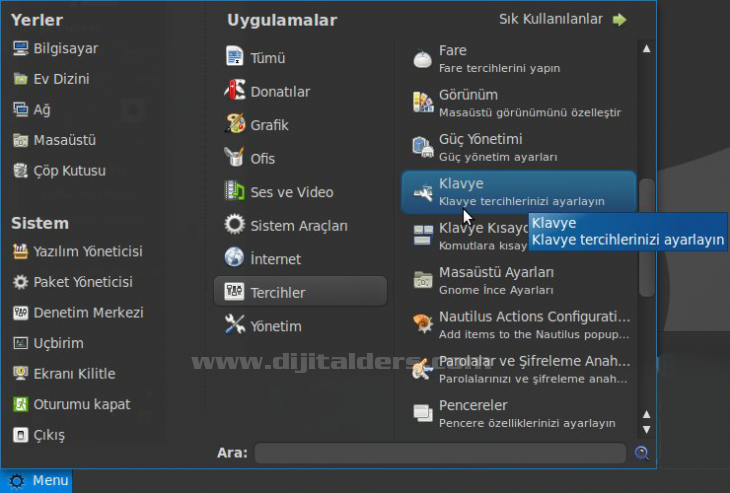Open Parolalar ve Şifreleme Anahtarları icon

(422, 369)
